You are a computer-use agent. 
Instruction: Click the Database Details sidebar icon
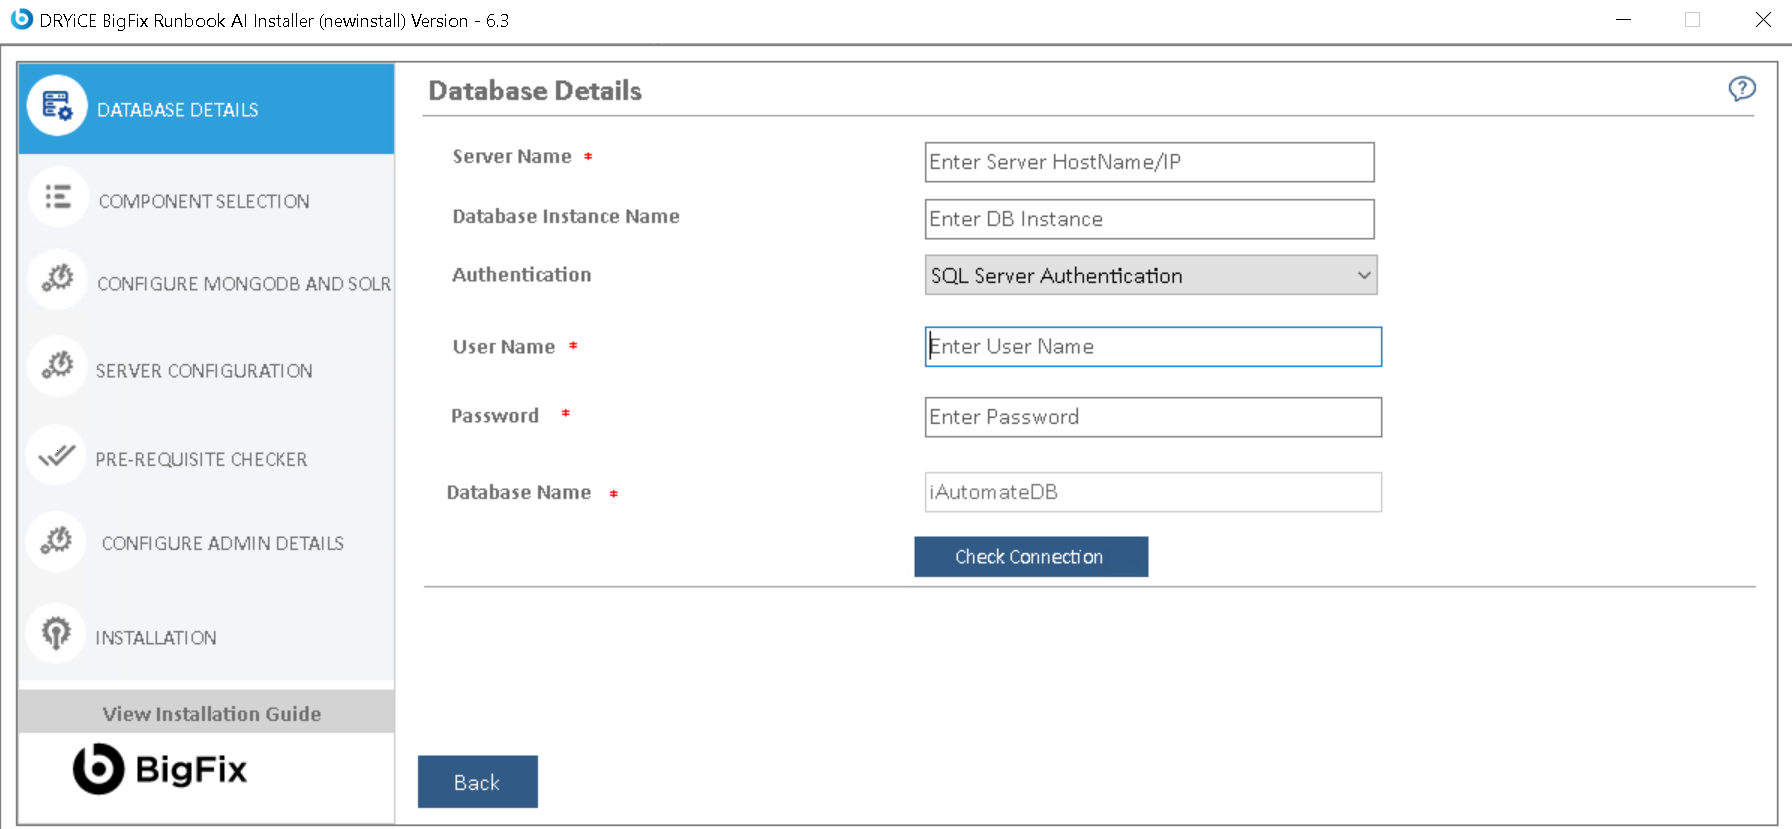(x=57, y=106)
